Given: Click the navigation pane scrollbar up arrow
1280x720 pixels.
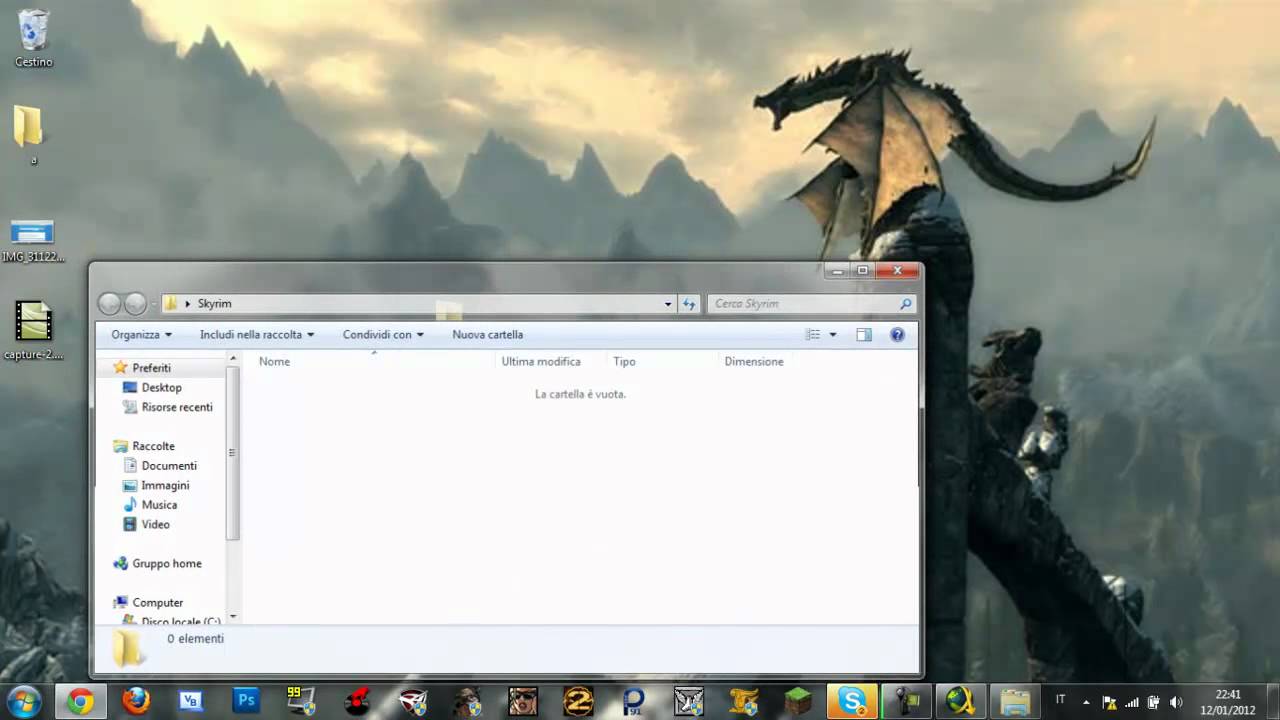Looking at the screenshot, I should (233, 358).
